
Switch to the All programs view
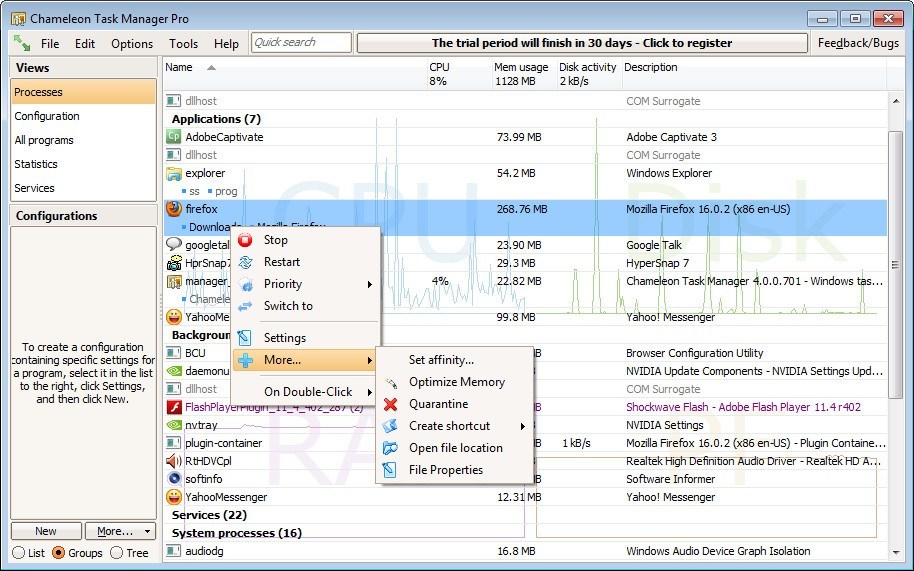83,140
